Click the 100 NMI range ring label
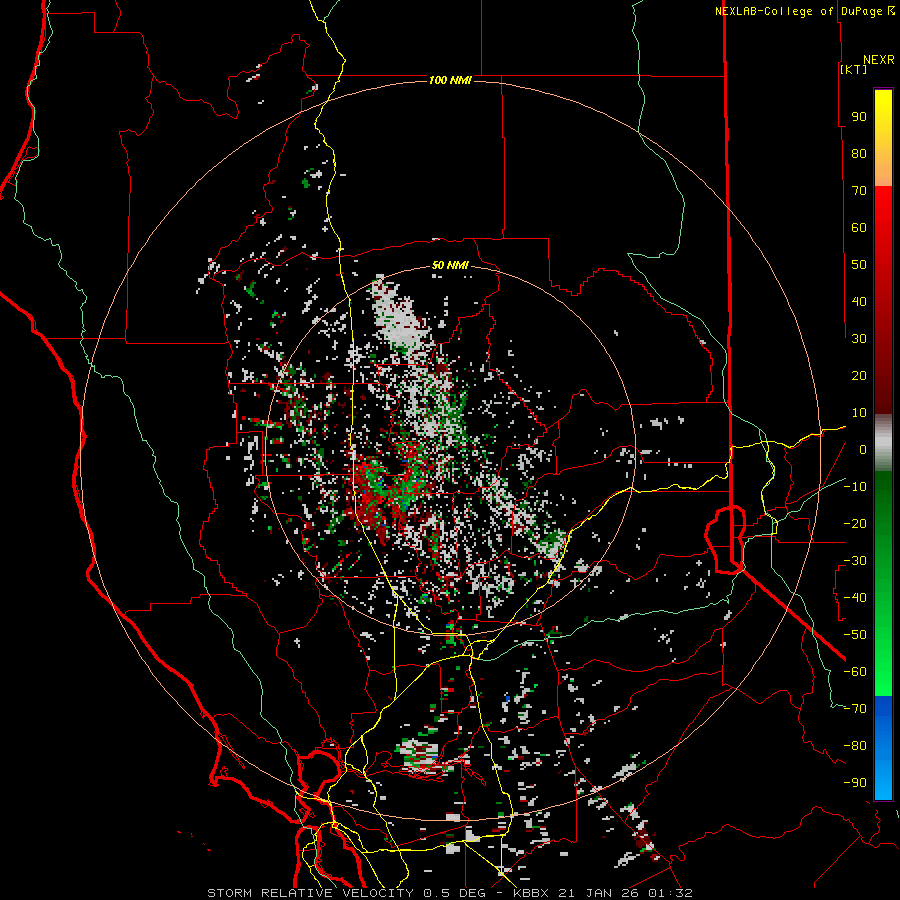The image size is (900, 900). pos(450,80)
